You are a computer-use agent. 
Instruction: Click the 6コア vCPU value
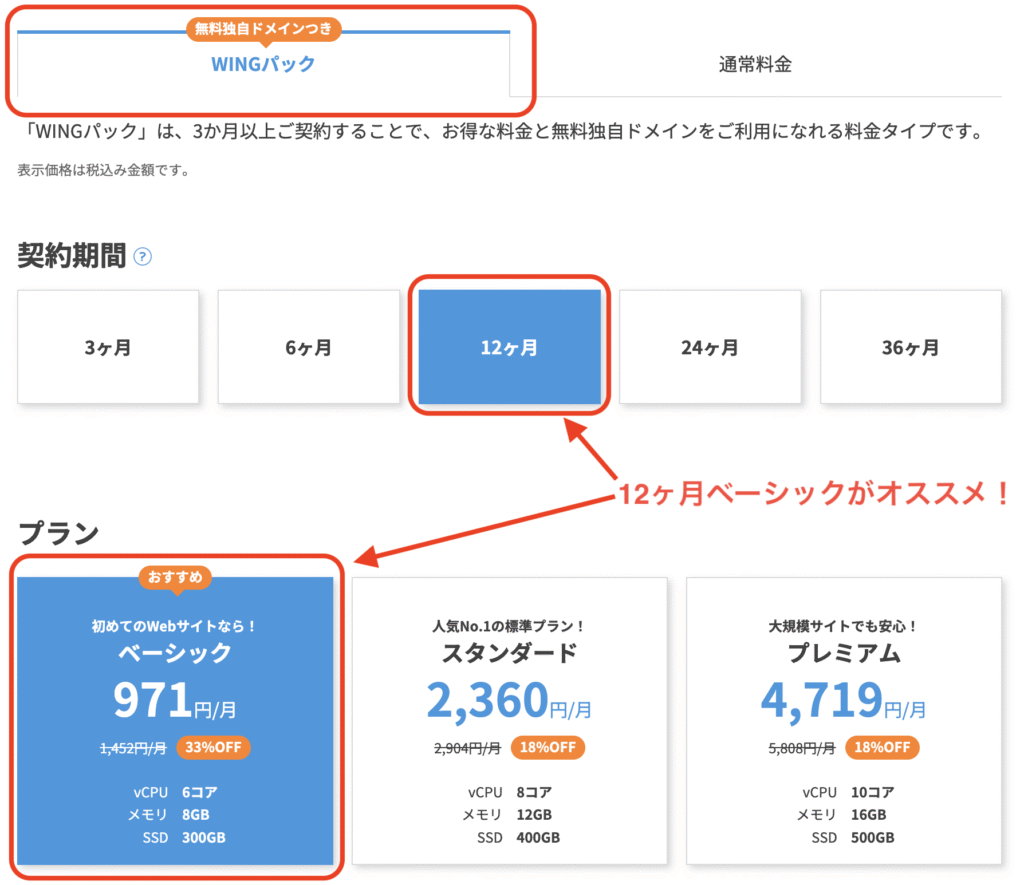[200, 792]
